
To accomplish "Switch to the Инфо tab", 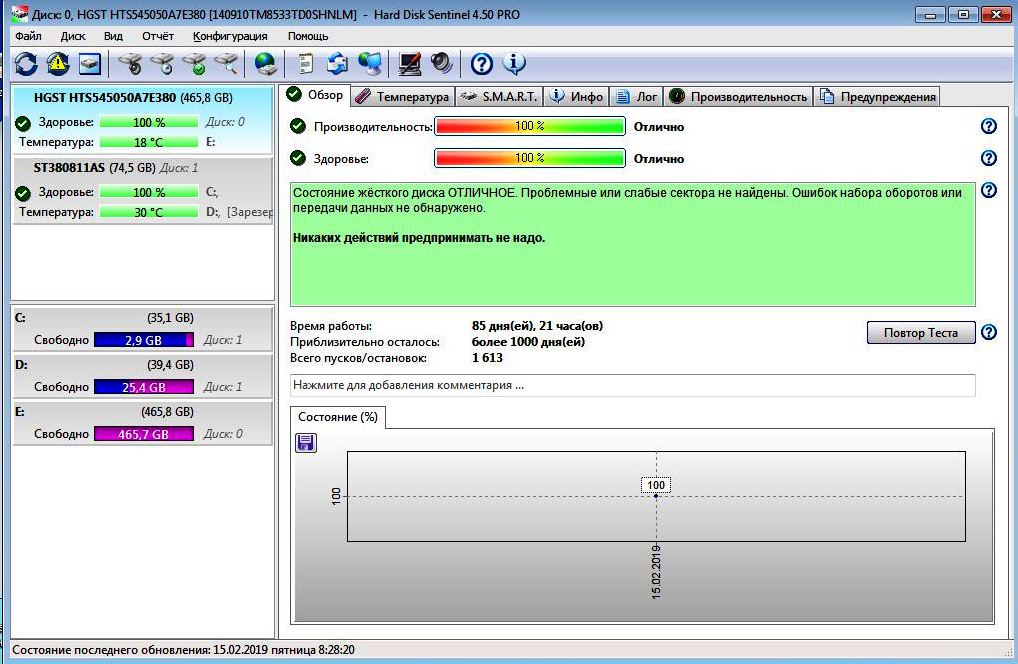I will tap(577, 97).
